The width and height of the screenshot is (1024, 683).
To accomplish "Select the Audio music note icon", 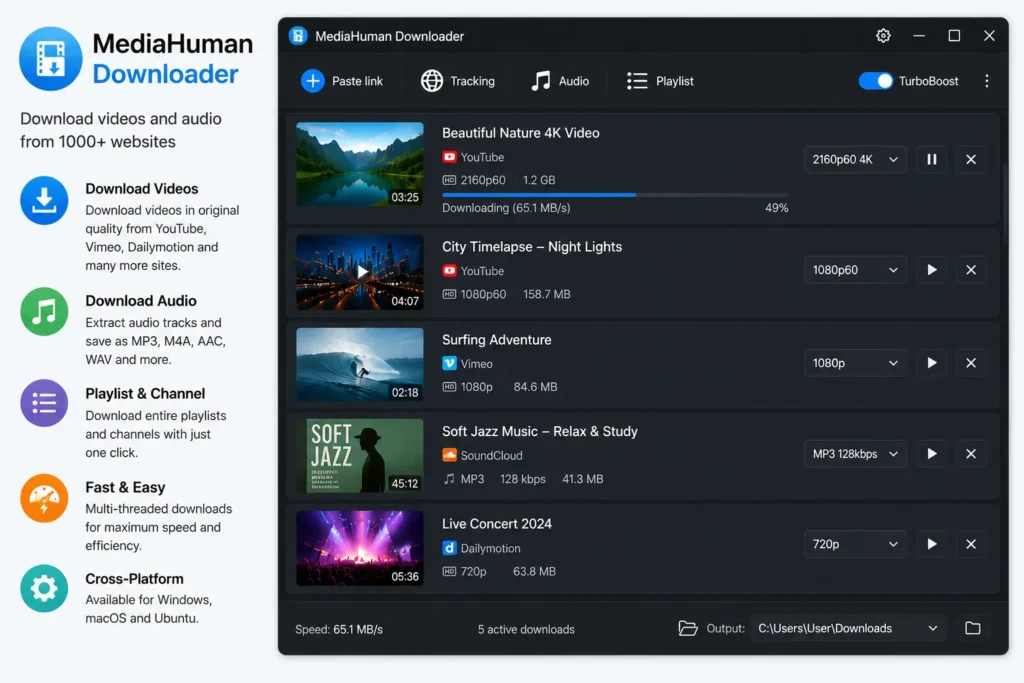I will coord(541,81).
